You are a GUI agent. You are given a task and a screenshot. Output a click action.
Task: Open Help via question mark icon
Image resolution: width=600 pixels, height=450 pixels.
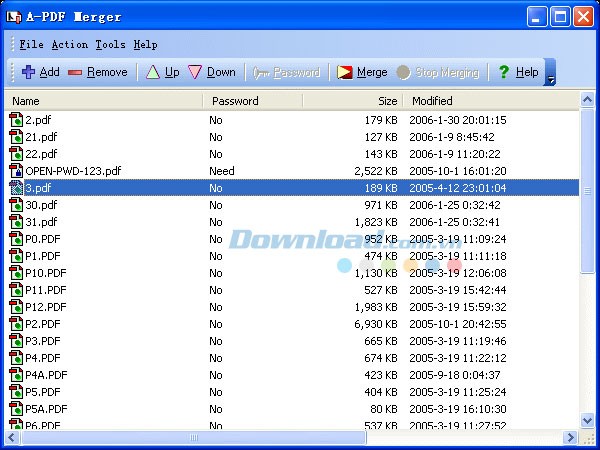tap(504, 72)
